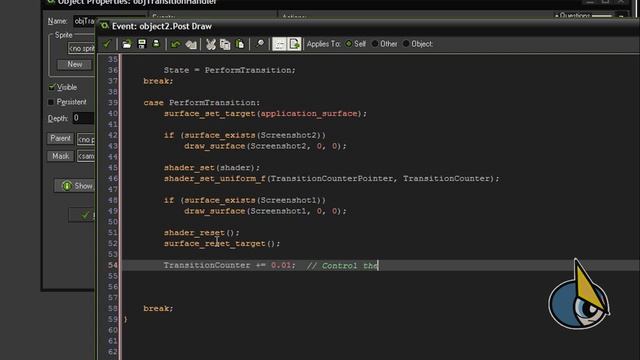Save code to file icon
The height and width of the screenshot is (360, 640).
click(x=142, y=44)
